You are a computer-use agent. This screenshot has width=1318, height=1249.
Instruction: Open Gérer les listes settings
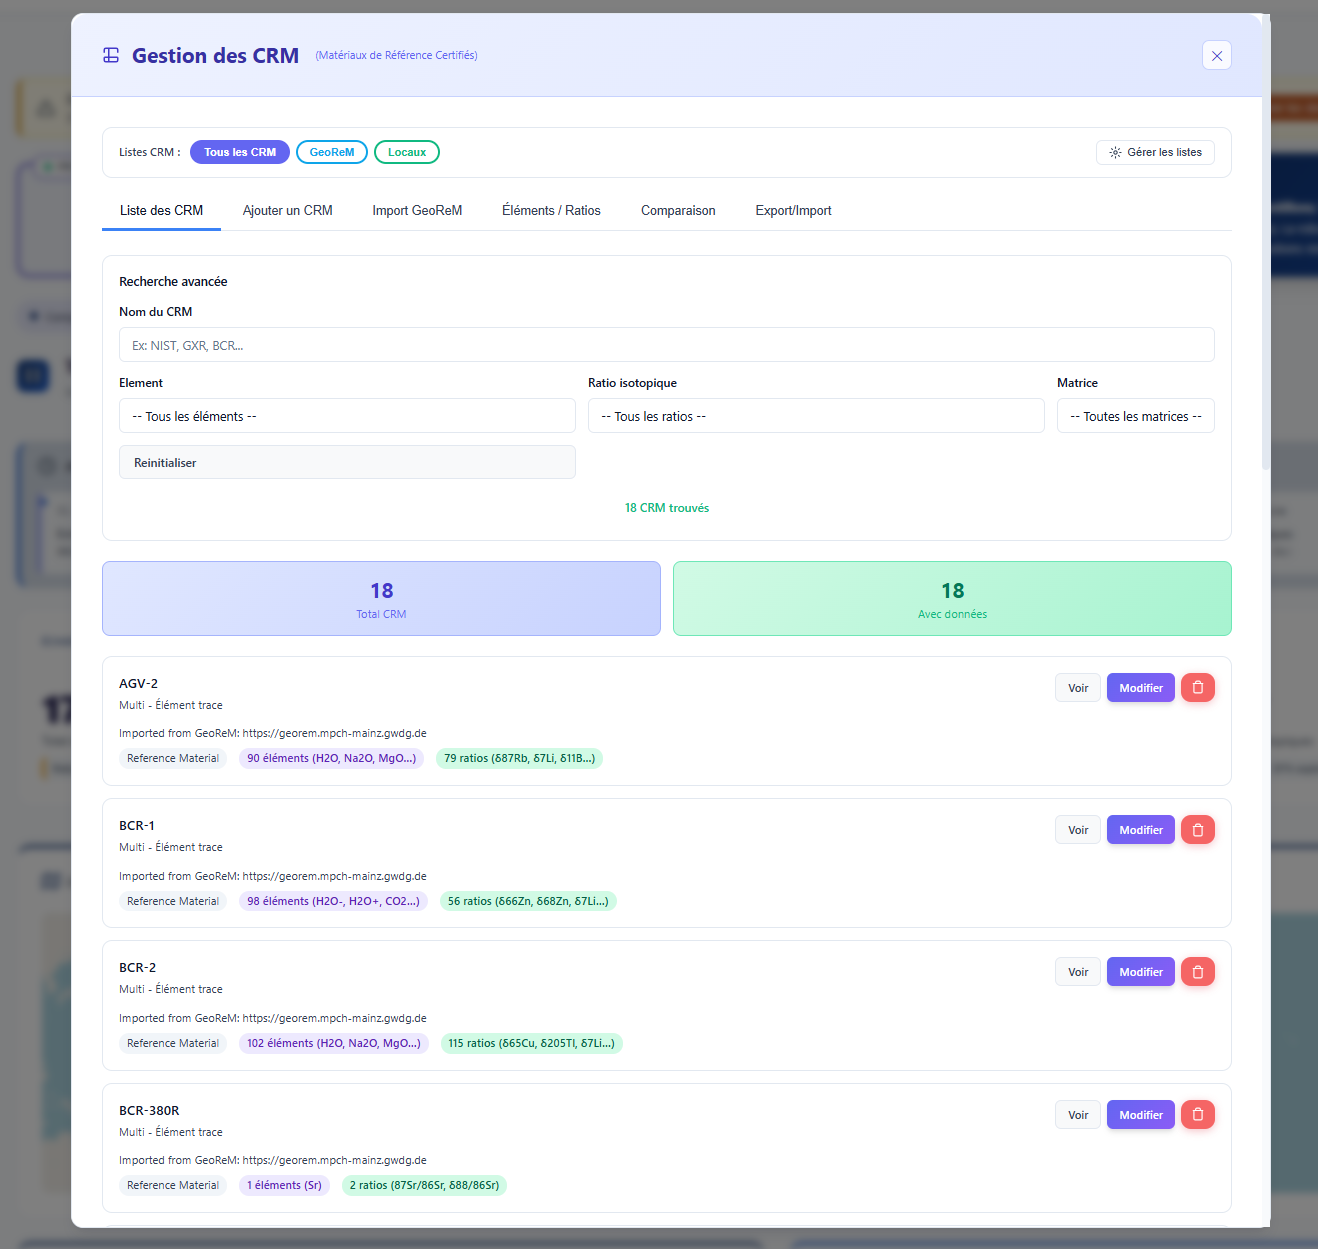1155,152
